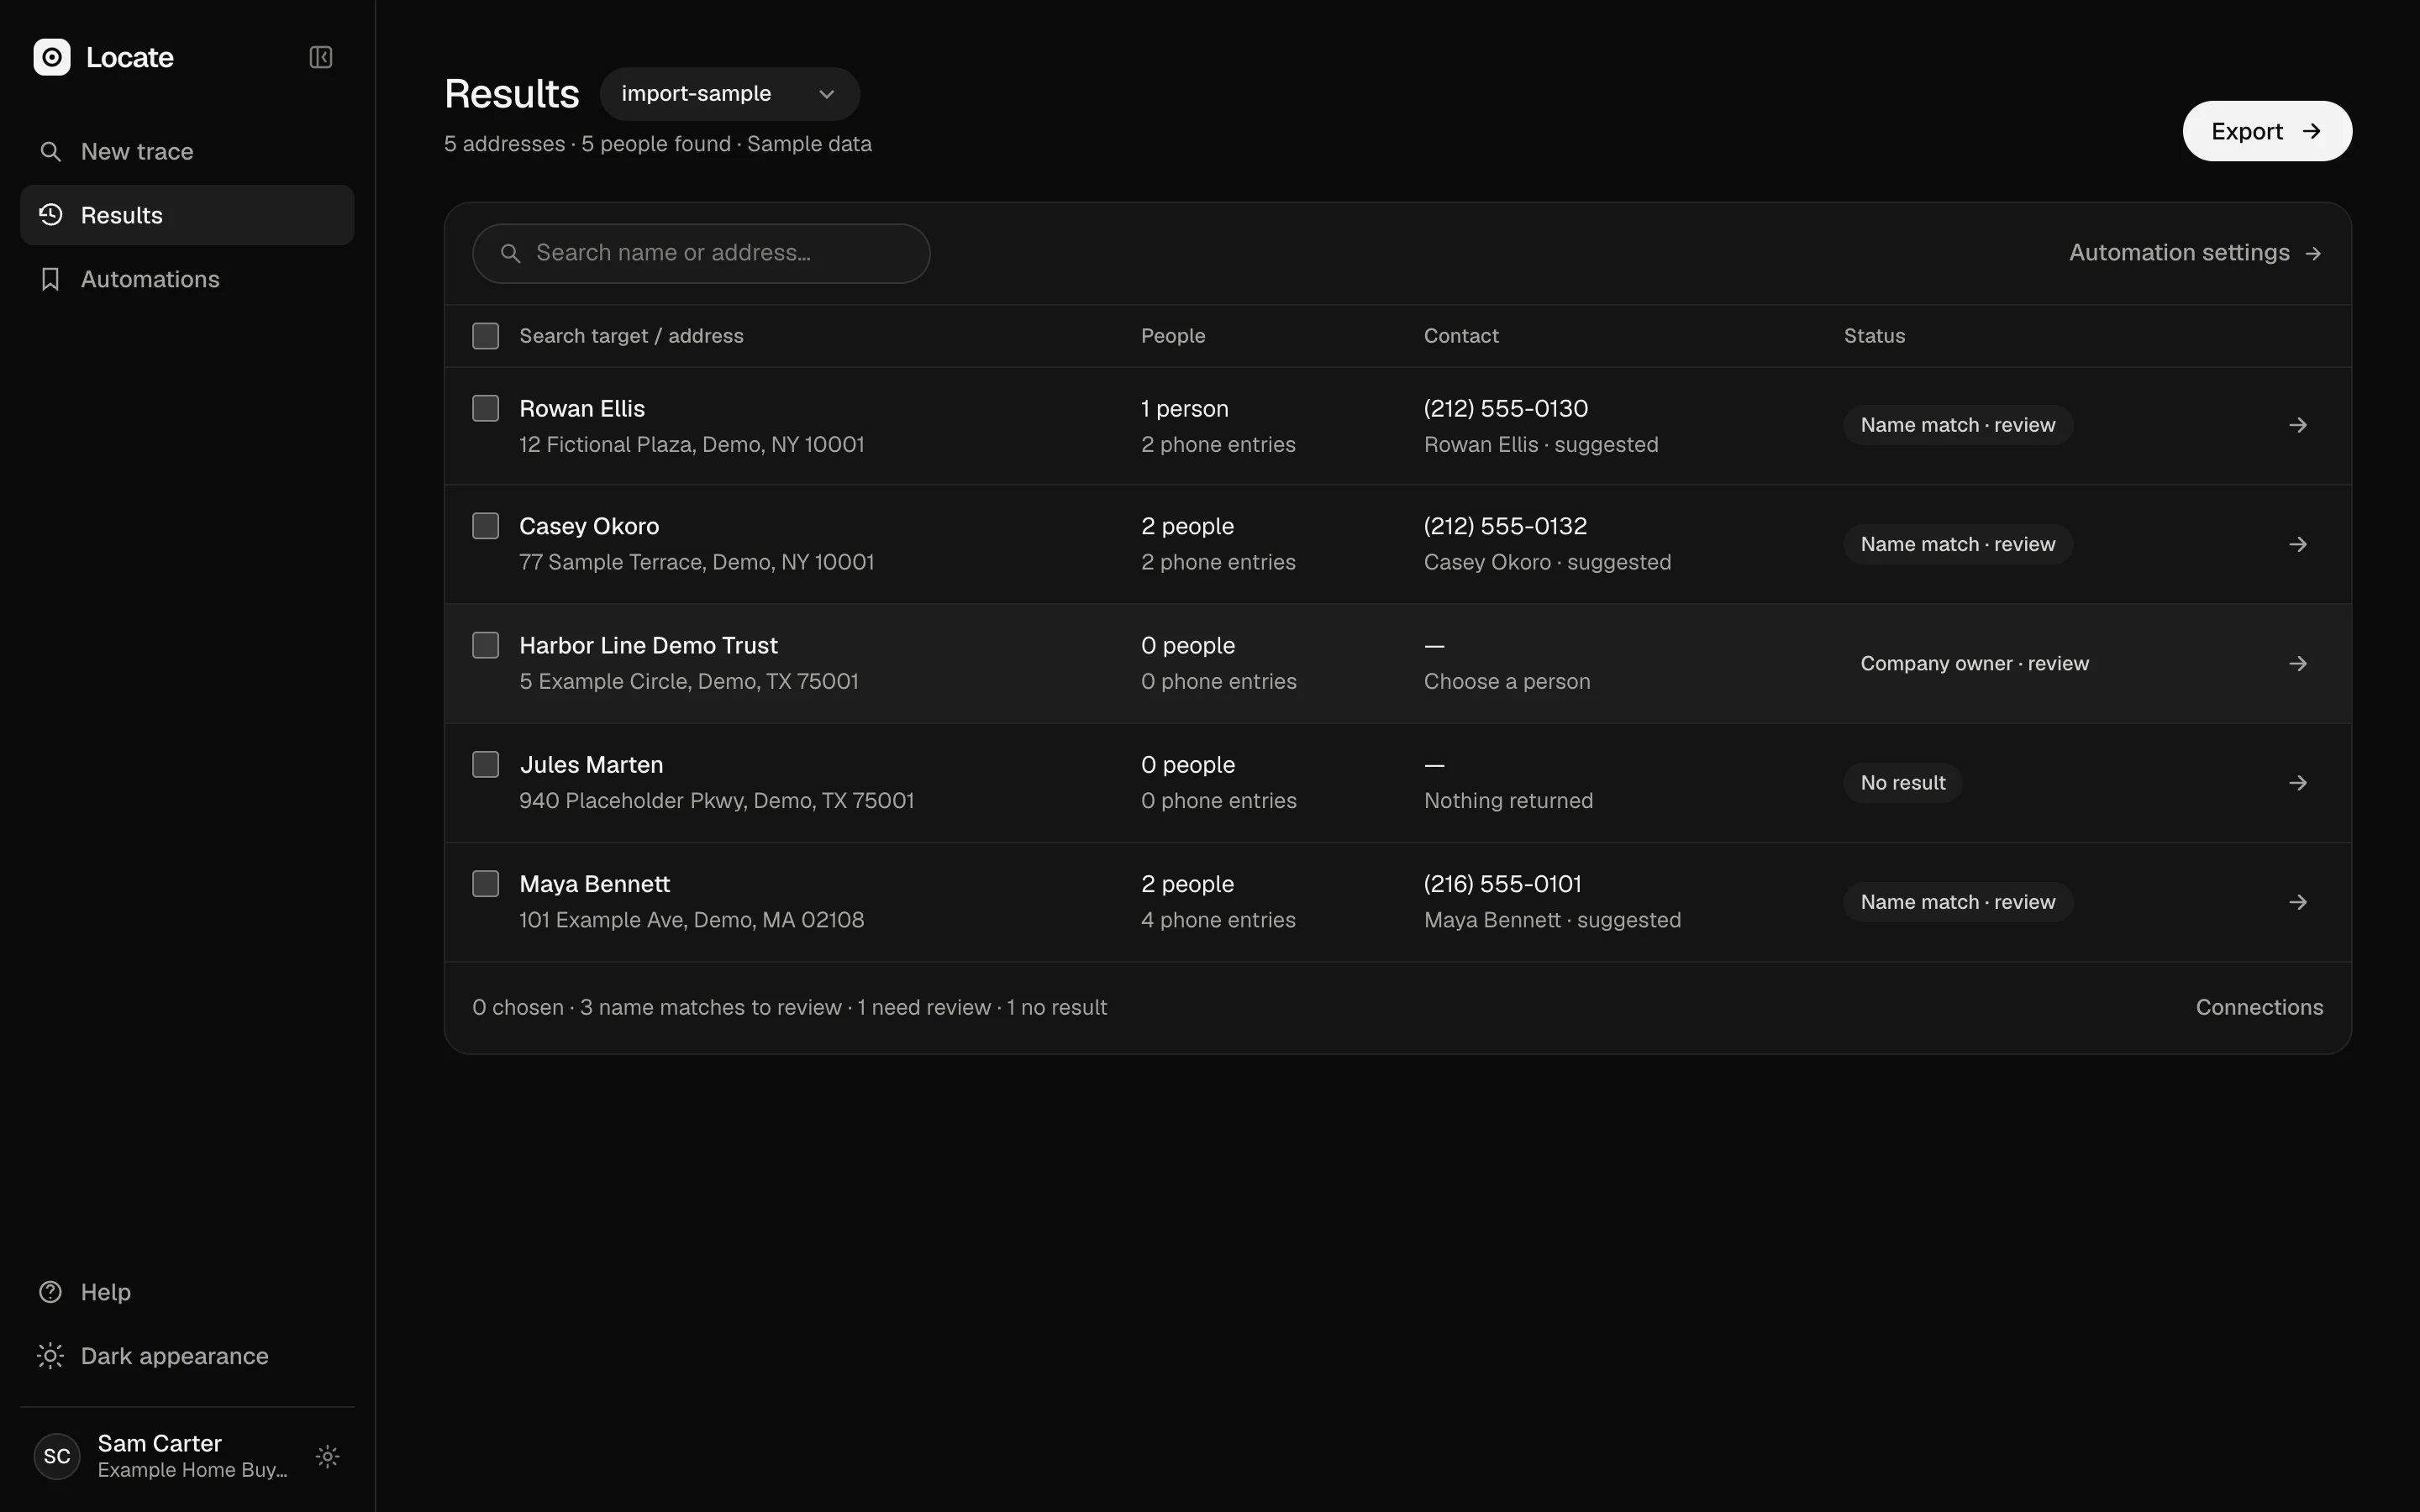Click the Locate app title

130,57
